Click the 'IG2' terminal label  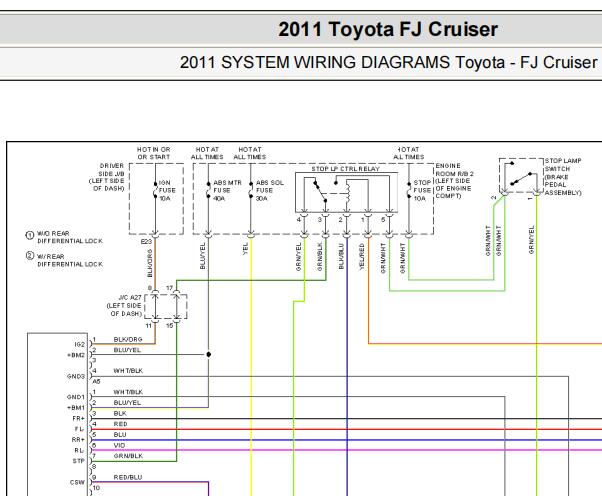[x=80, y=344]
